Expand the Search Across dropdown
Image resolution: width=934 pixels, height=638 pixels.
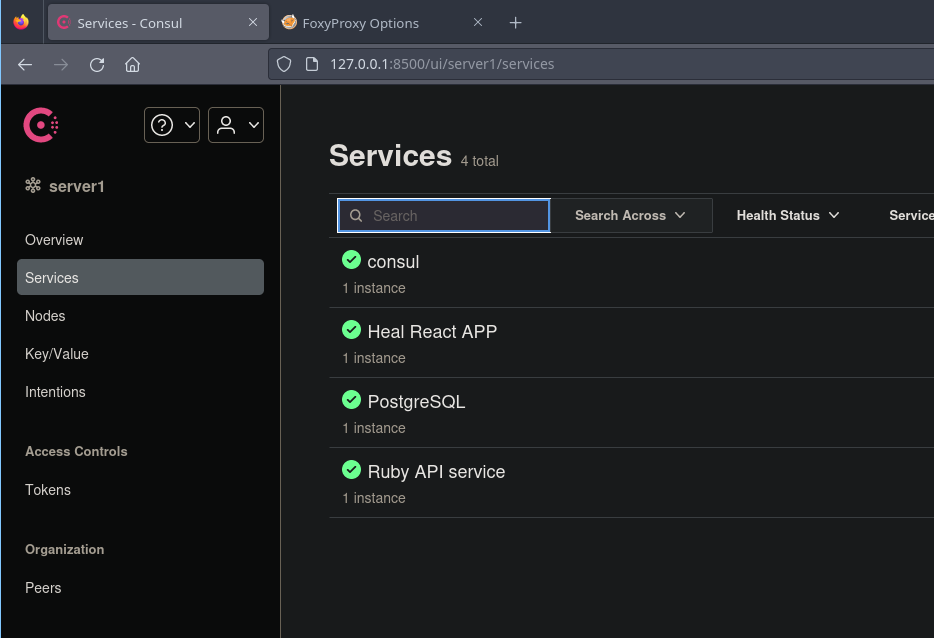630,216
